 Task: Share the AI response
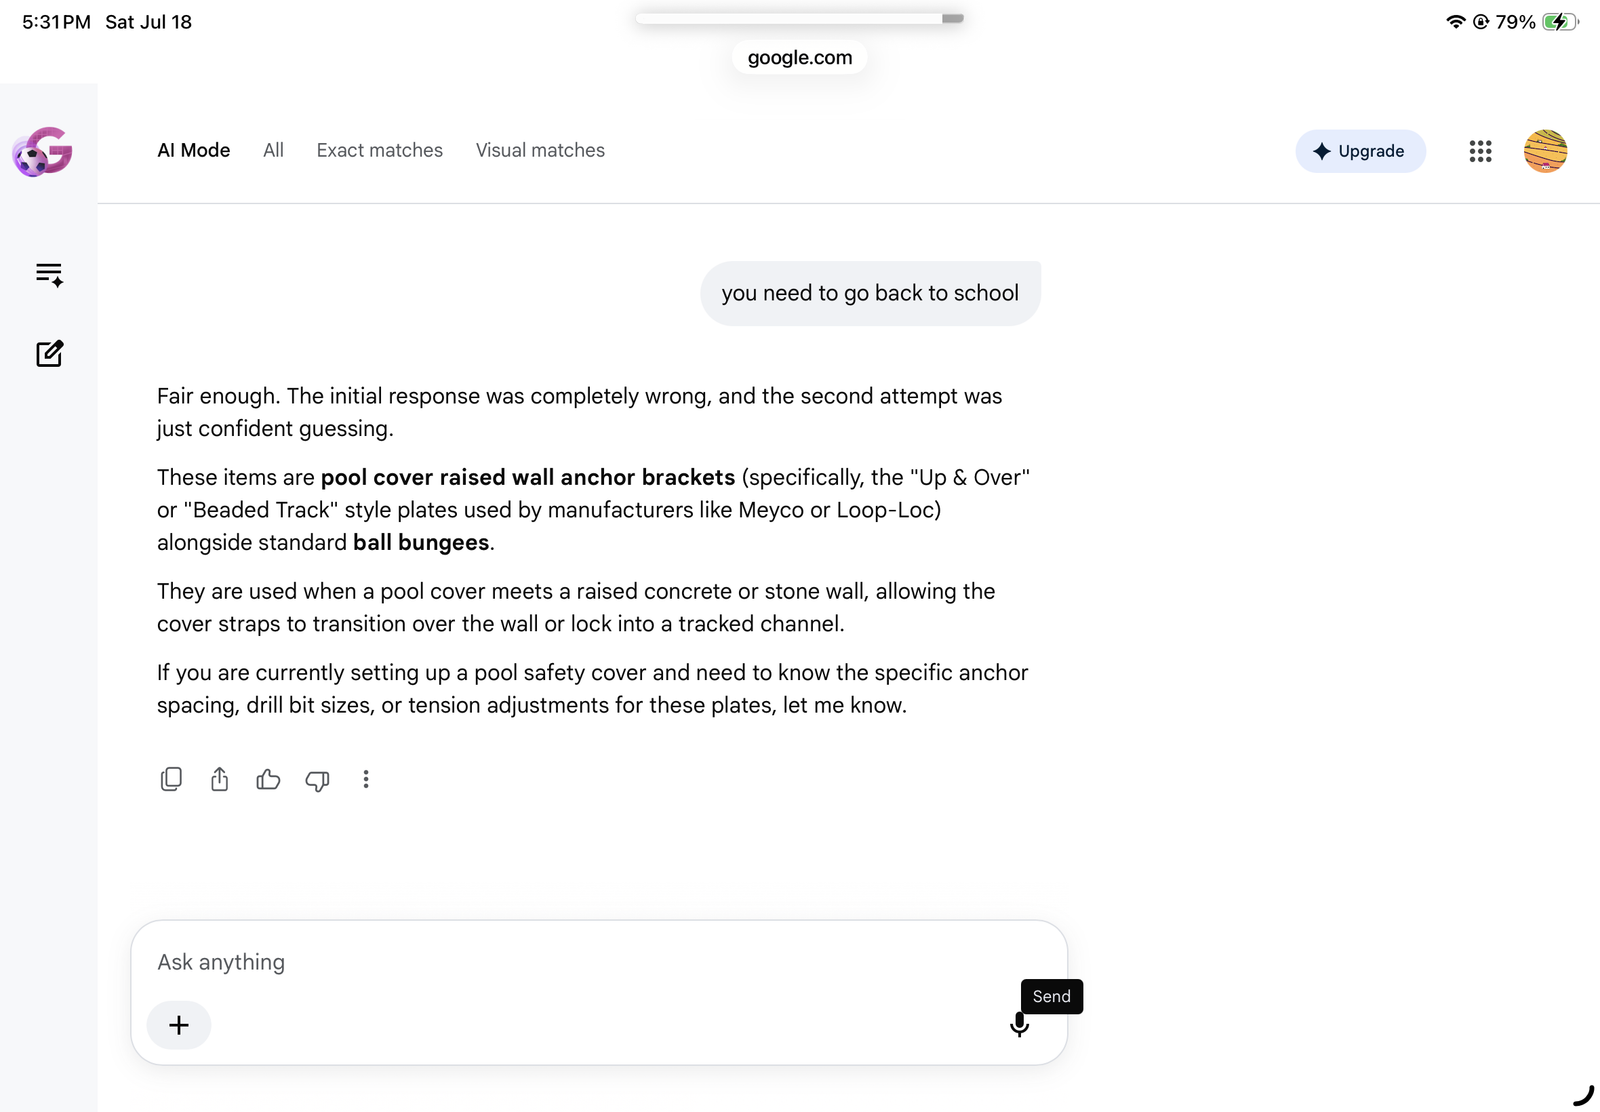point(220,779)
